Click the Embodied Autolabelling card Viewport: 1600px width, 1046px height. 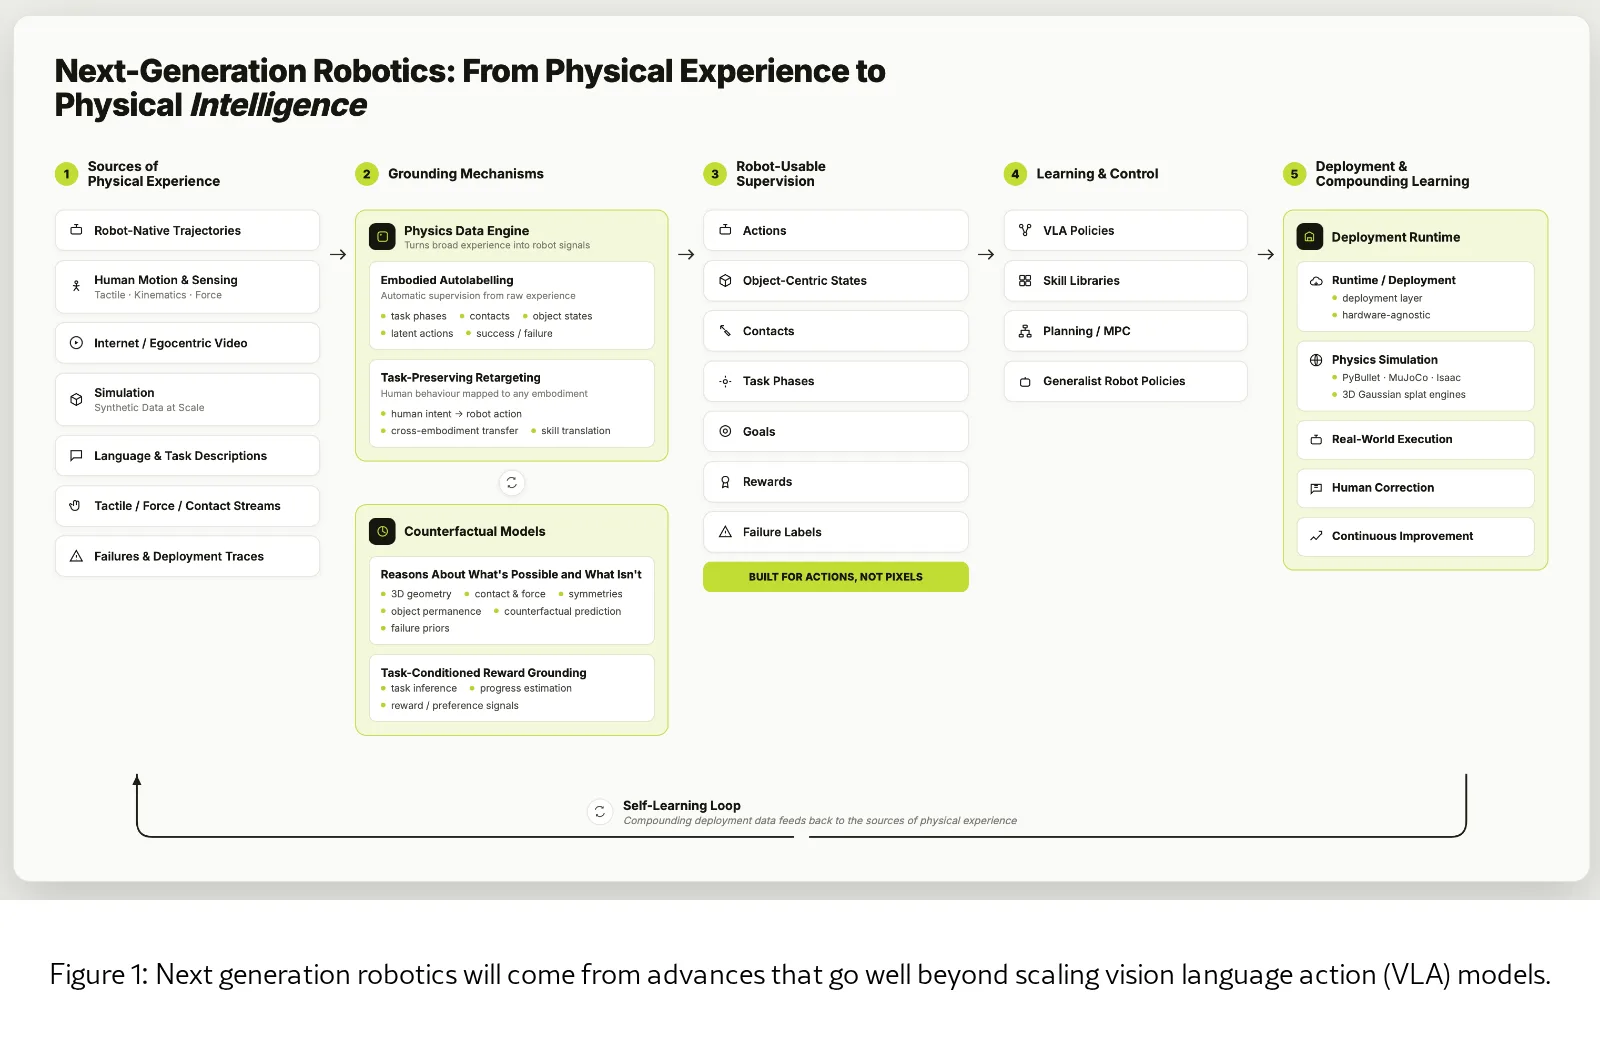click(x=511, y=306)
